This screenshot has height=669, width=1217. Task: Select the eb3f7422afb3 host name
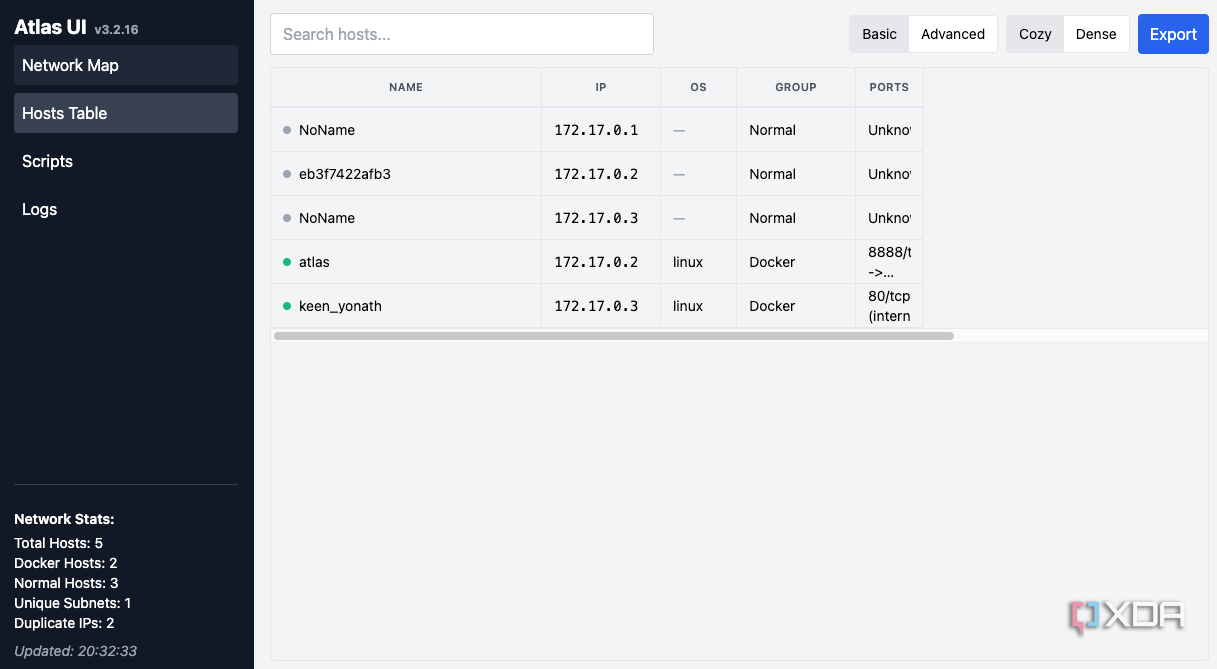point(345,174)
